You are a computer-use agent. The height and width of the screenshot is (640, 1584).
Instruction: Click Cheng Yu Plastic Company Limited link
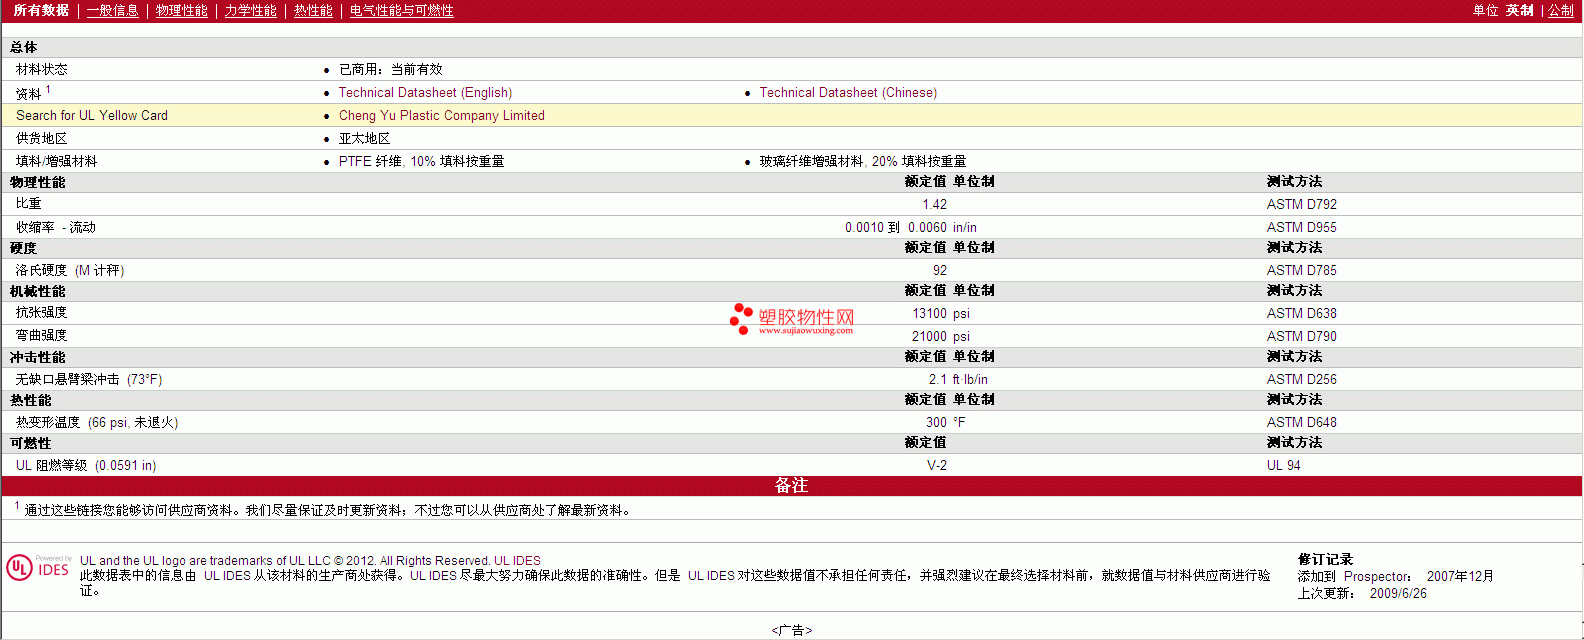pos(441,115)
